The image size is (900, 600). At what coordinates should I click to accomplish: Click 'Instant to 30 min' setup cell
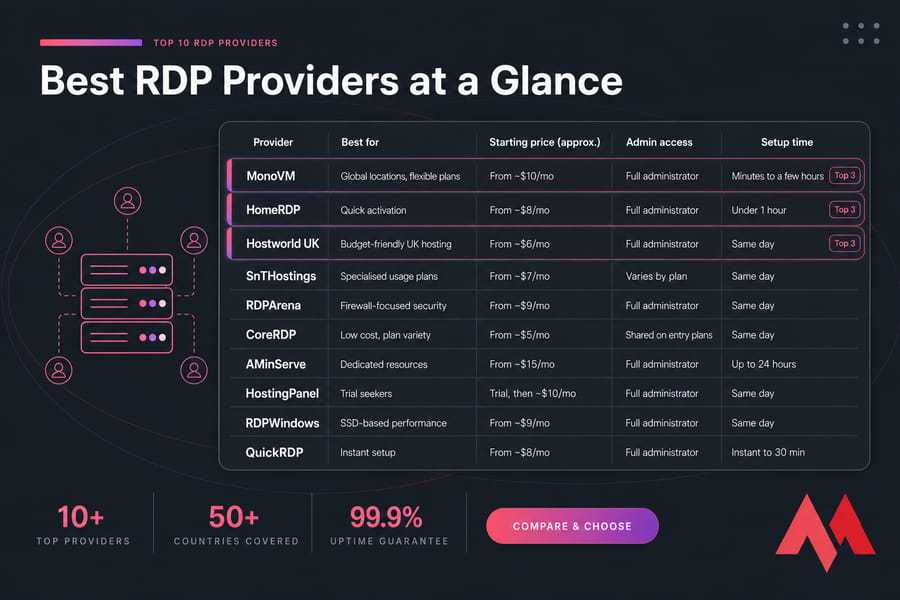pyautogui.click(x=768, y=452)
